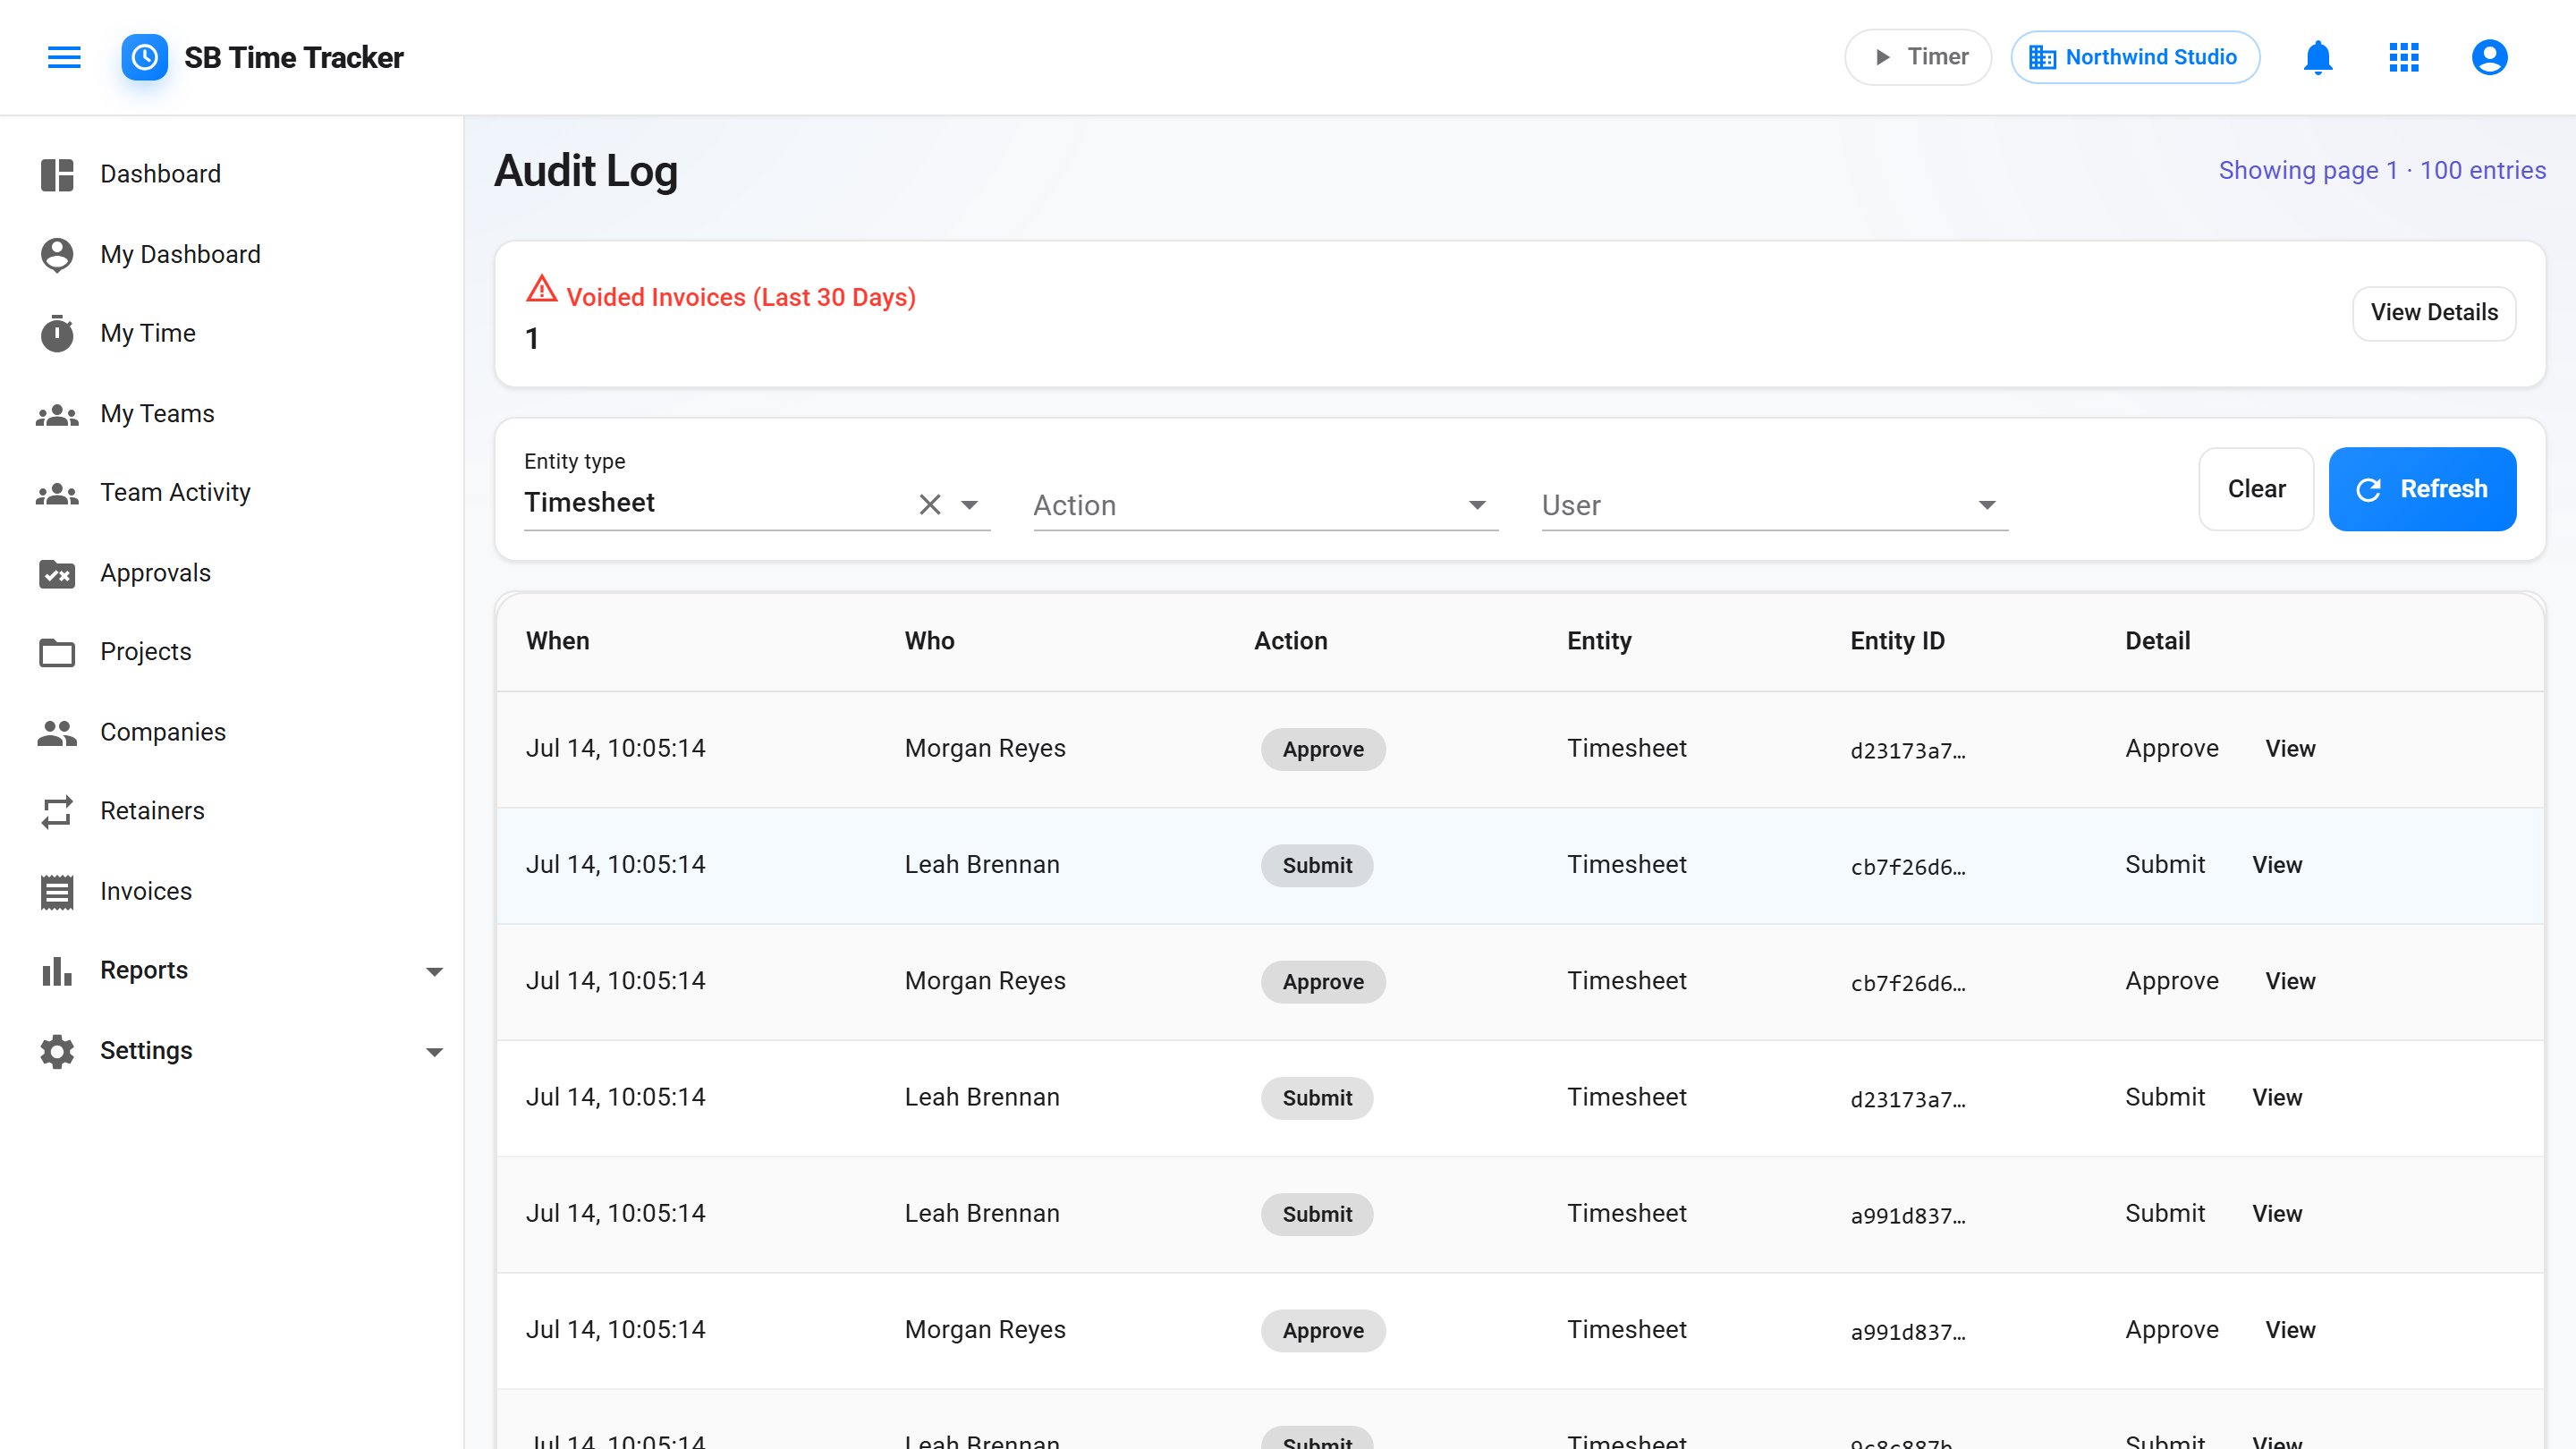Click the Dashboard sidebar icon
The image size is (2576, 1449).
tap(57, 174)
